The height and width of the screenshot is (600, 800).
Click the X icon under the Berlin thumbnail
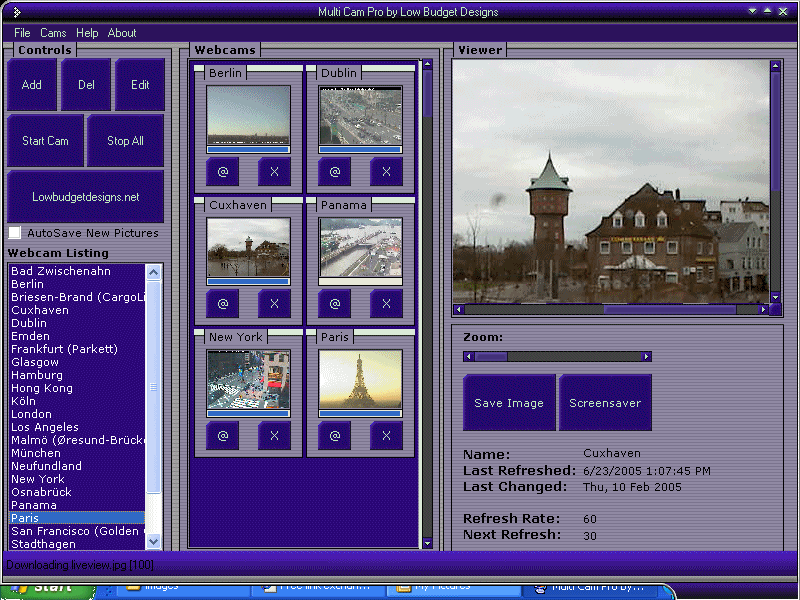[274, 172]
